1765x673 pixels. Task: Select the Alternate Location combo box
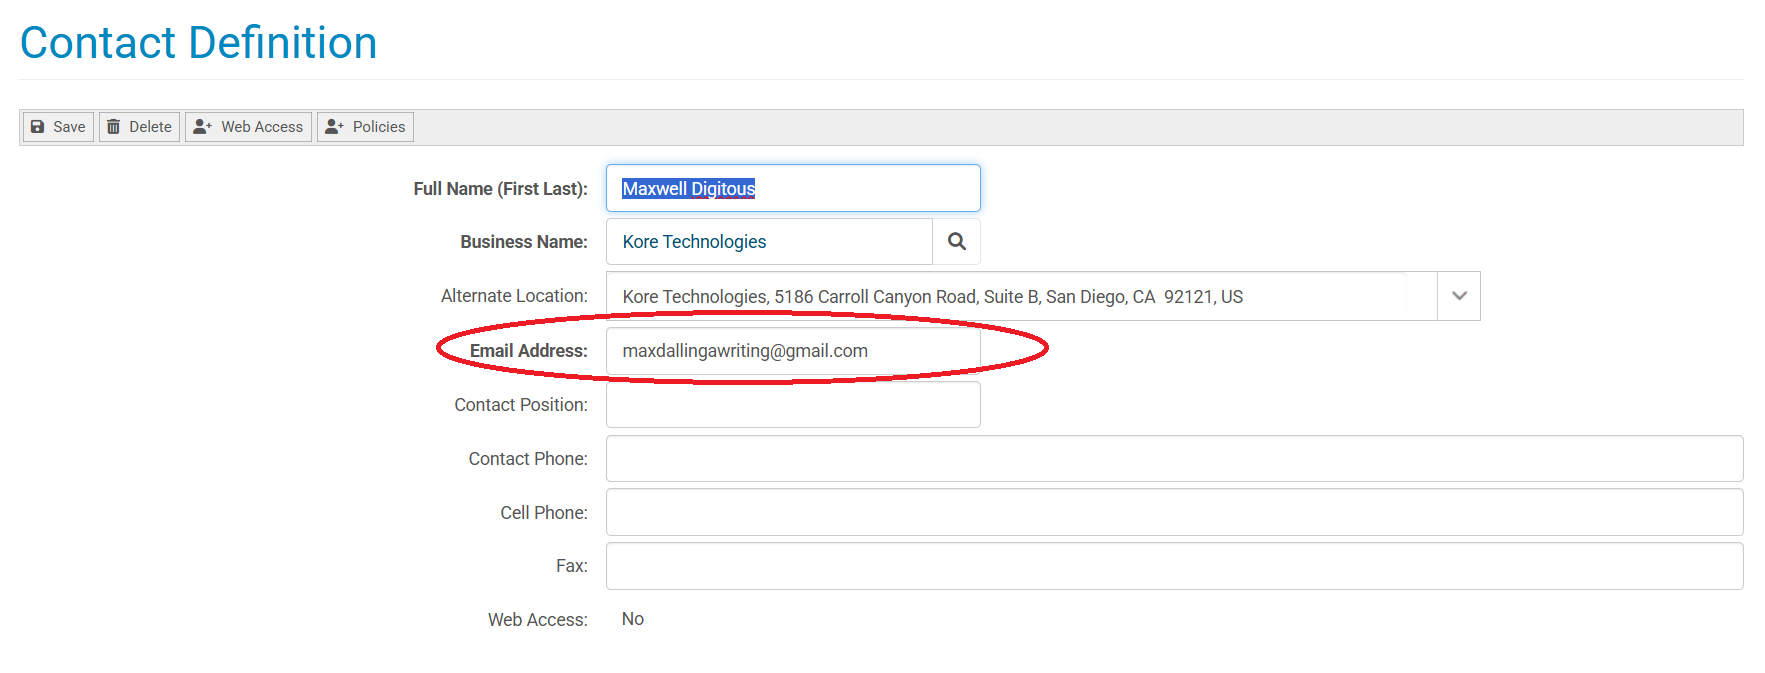[1043, 296]
